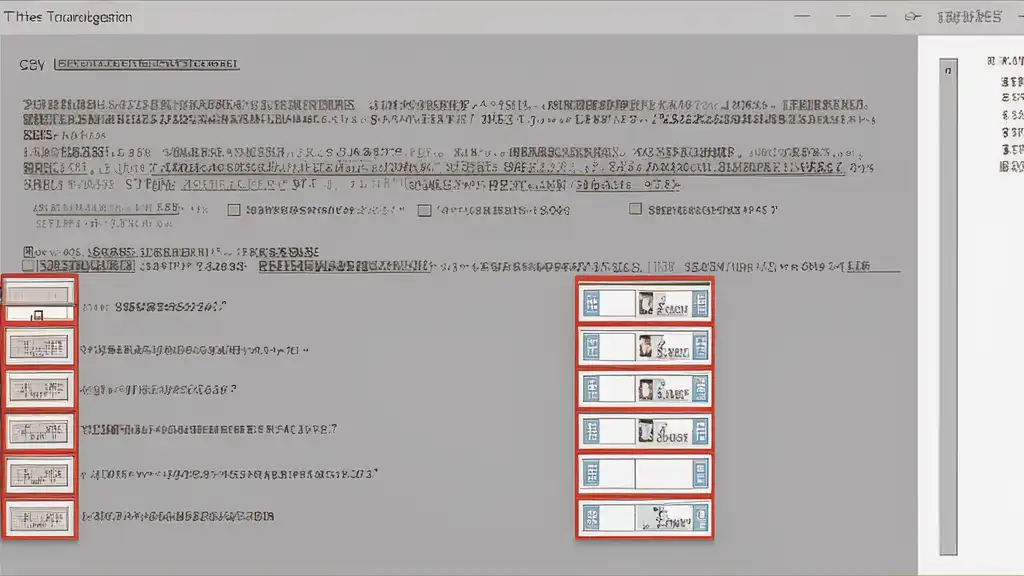The height and width of the screenshot is (576, 1024).
Task: Click the blue icon ending the last entry row
Action: [700, 519]
